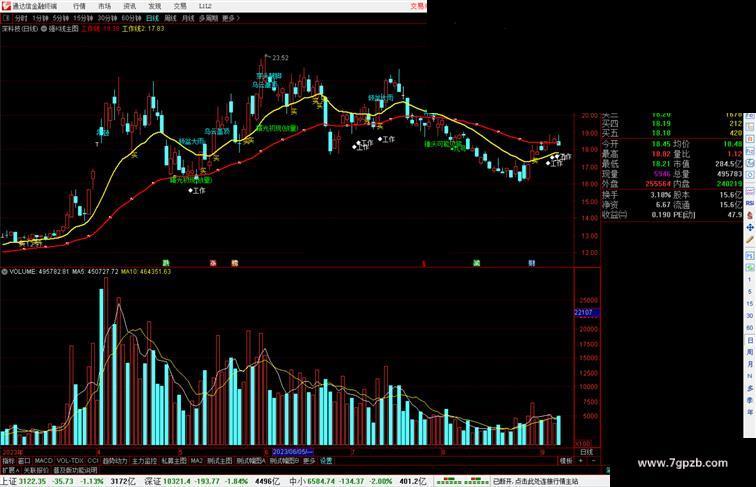Switch chart to 1分钟 period
The width and height of the screenshot is (756, 487).
(x=40, y=18)
